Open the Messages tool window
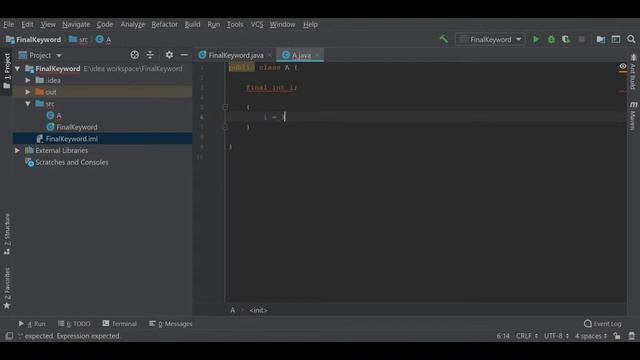 (170, 324)
